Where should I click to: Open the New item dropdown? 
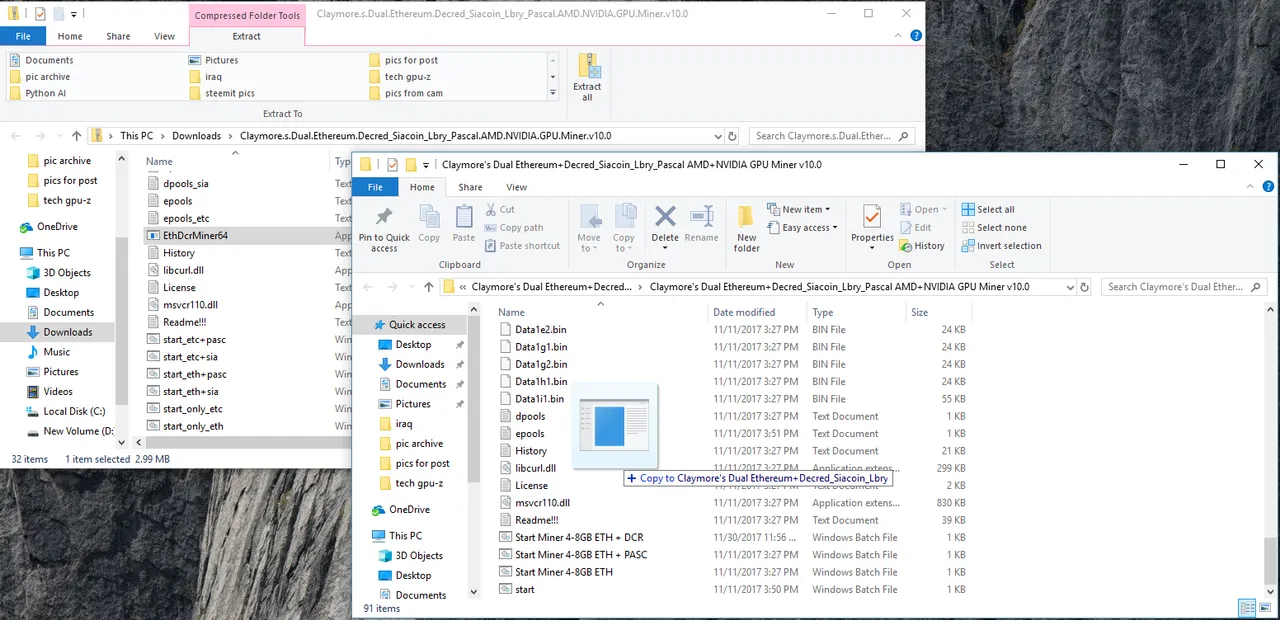[801, 210]
